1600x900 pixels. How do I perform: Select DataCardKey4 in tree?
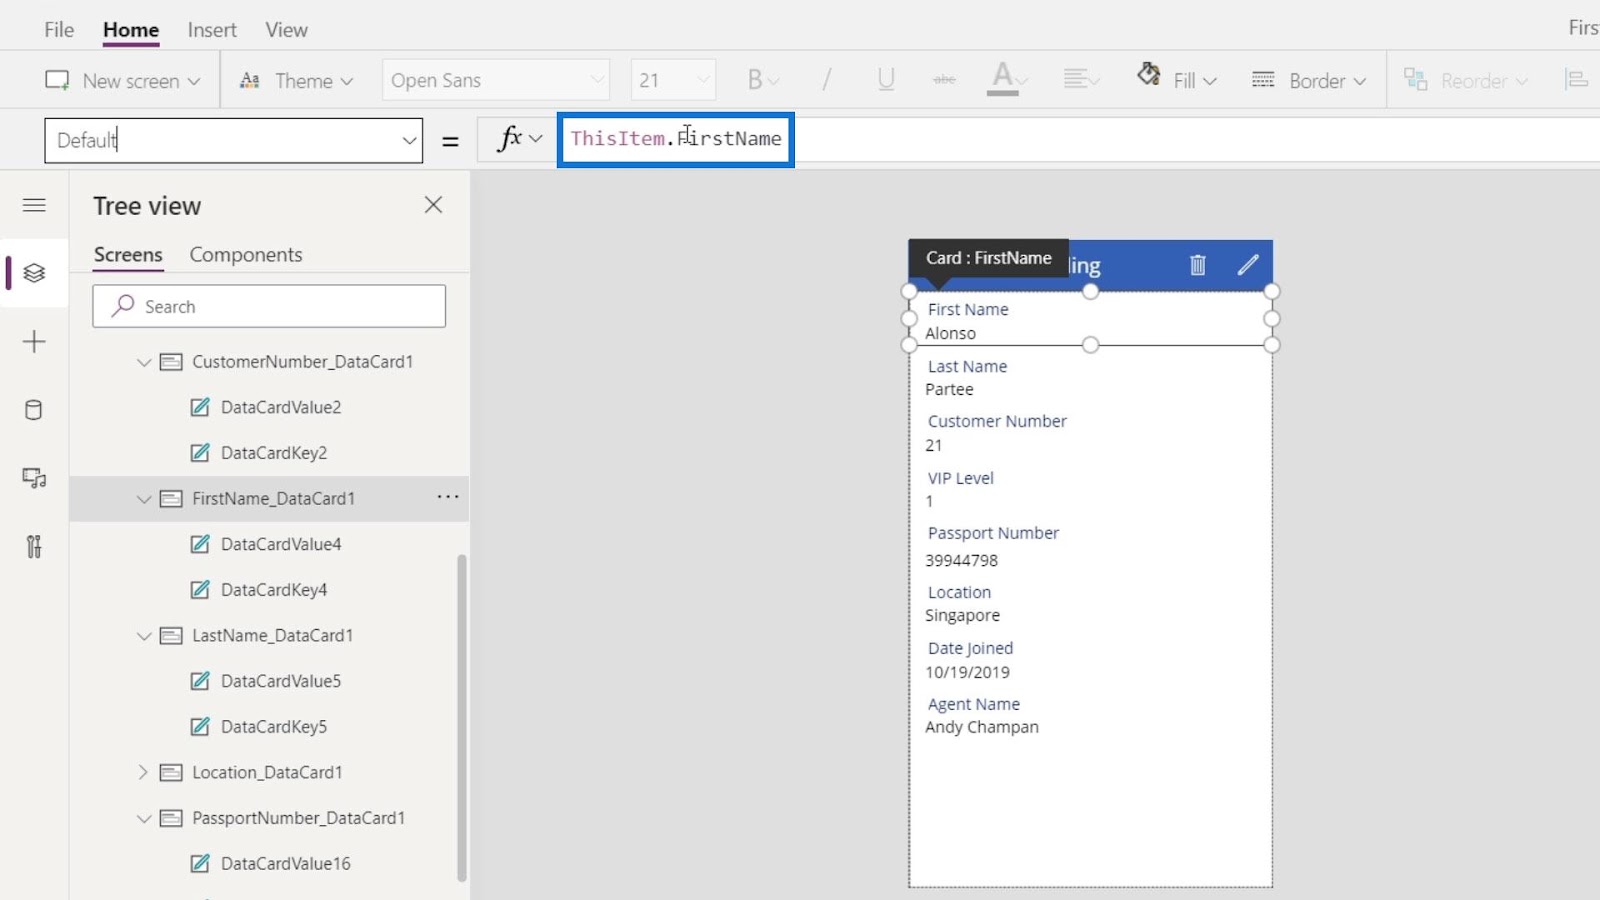[x=274, y=590]
